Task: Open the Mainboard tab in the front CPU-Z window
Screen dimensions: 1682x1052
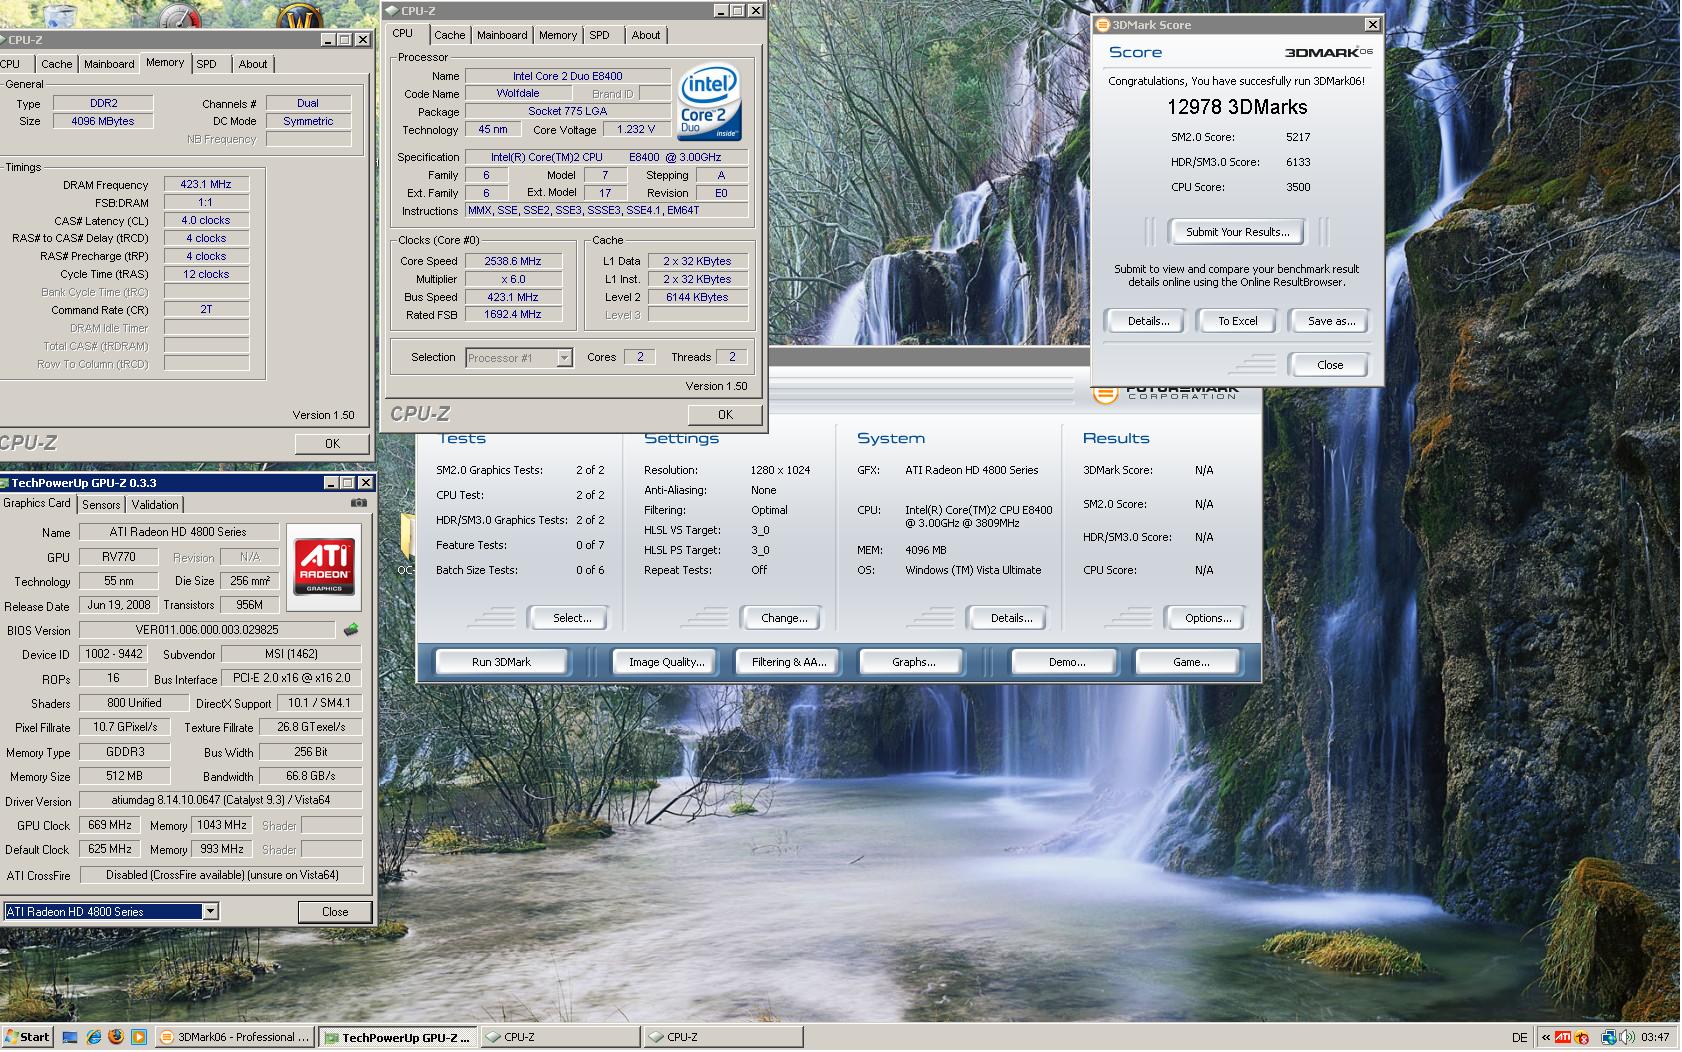Action: tap(502, 35)
